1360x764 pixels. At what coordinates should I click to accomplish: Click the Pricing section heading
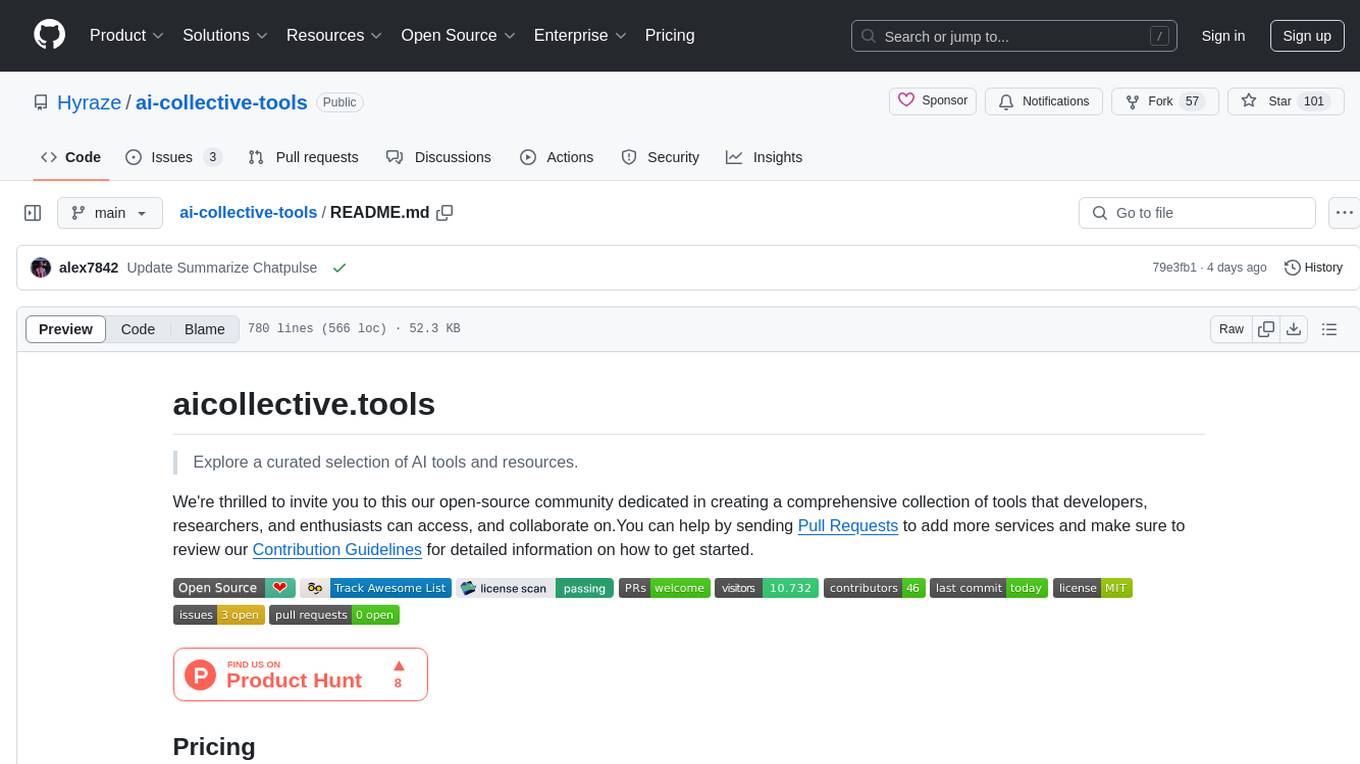(214, 747)
